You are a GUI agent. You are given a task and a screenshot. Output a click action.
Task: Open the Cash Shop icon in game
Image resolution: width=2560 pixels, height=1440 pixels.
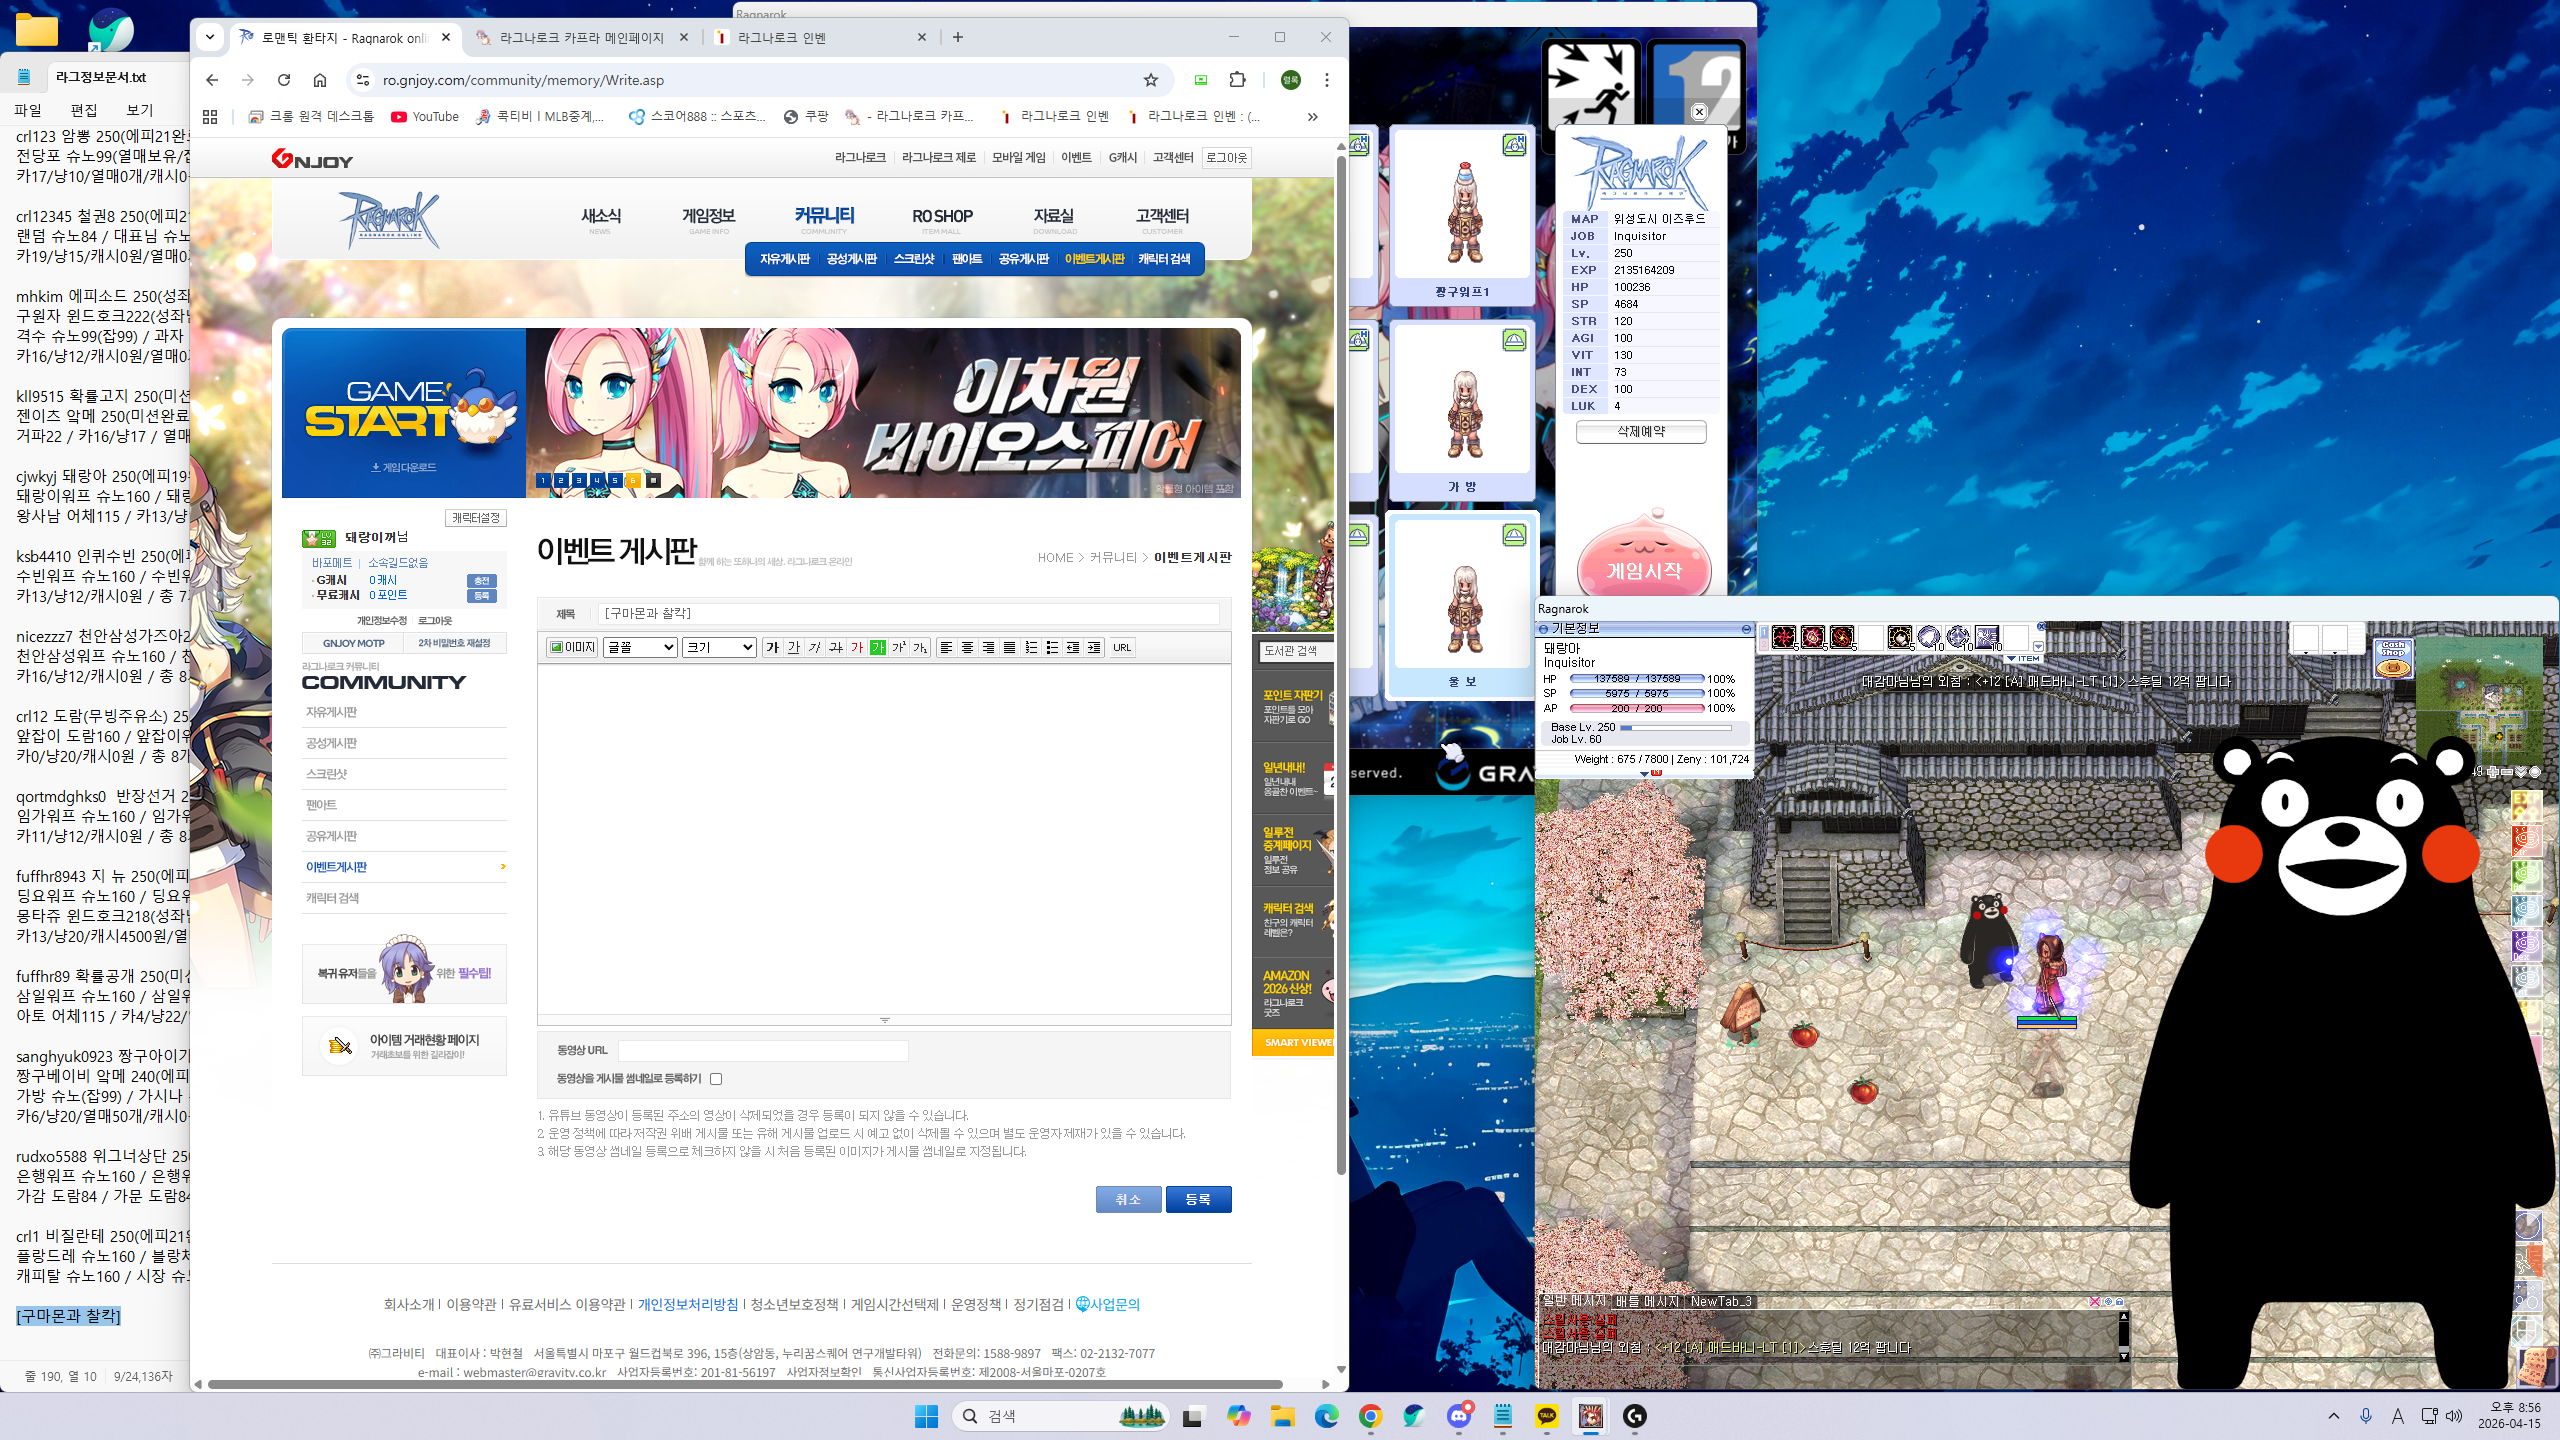[x=2392, y=657]
